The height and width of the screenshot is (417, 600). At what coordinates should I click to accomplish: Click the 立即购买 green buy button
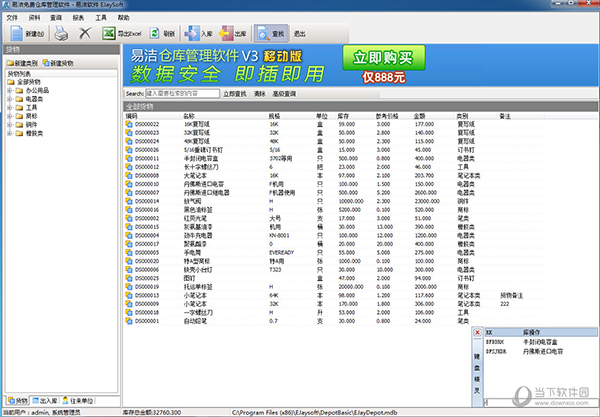pos(384,58)
